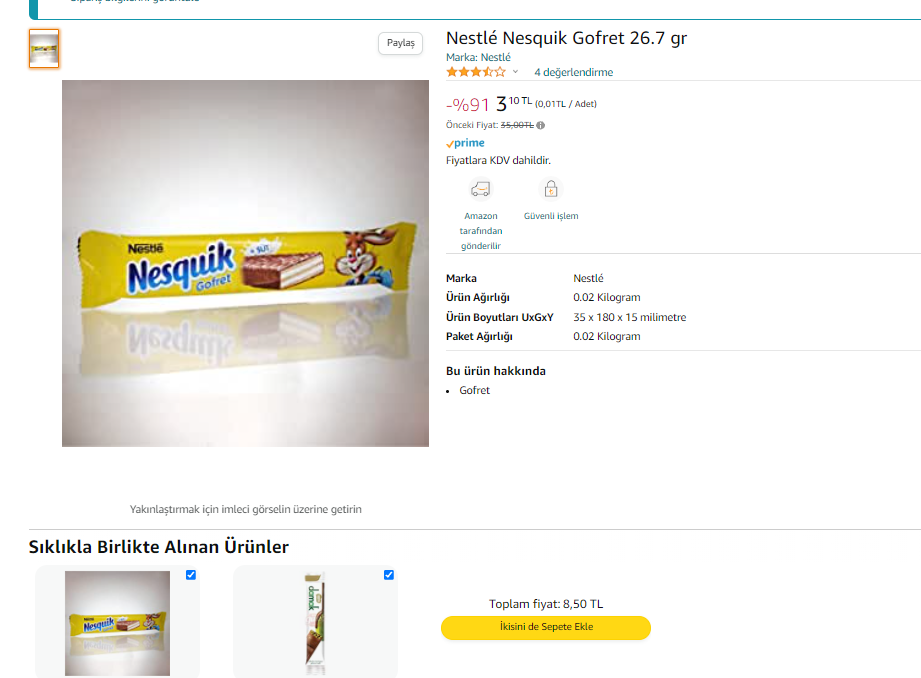Click the info icon beside Önceki Fiyat
This screenshot has width=921, height=678.
[541, 125]
